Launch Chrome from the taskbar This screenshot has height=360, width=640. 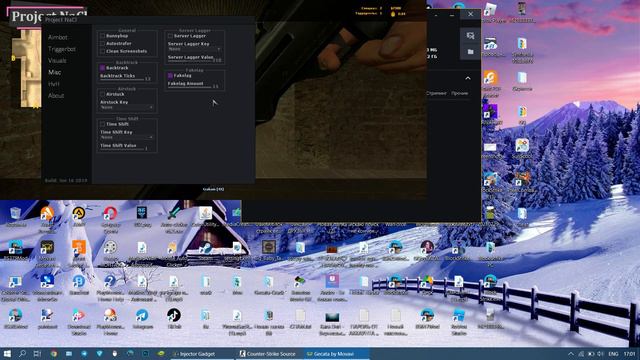pos(54,354)
